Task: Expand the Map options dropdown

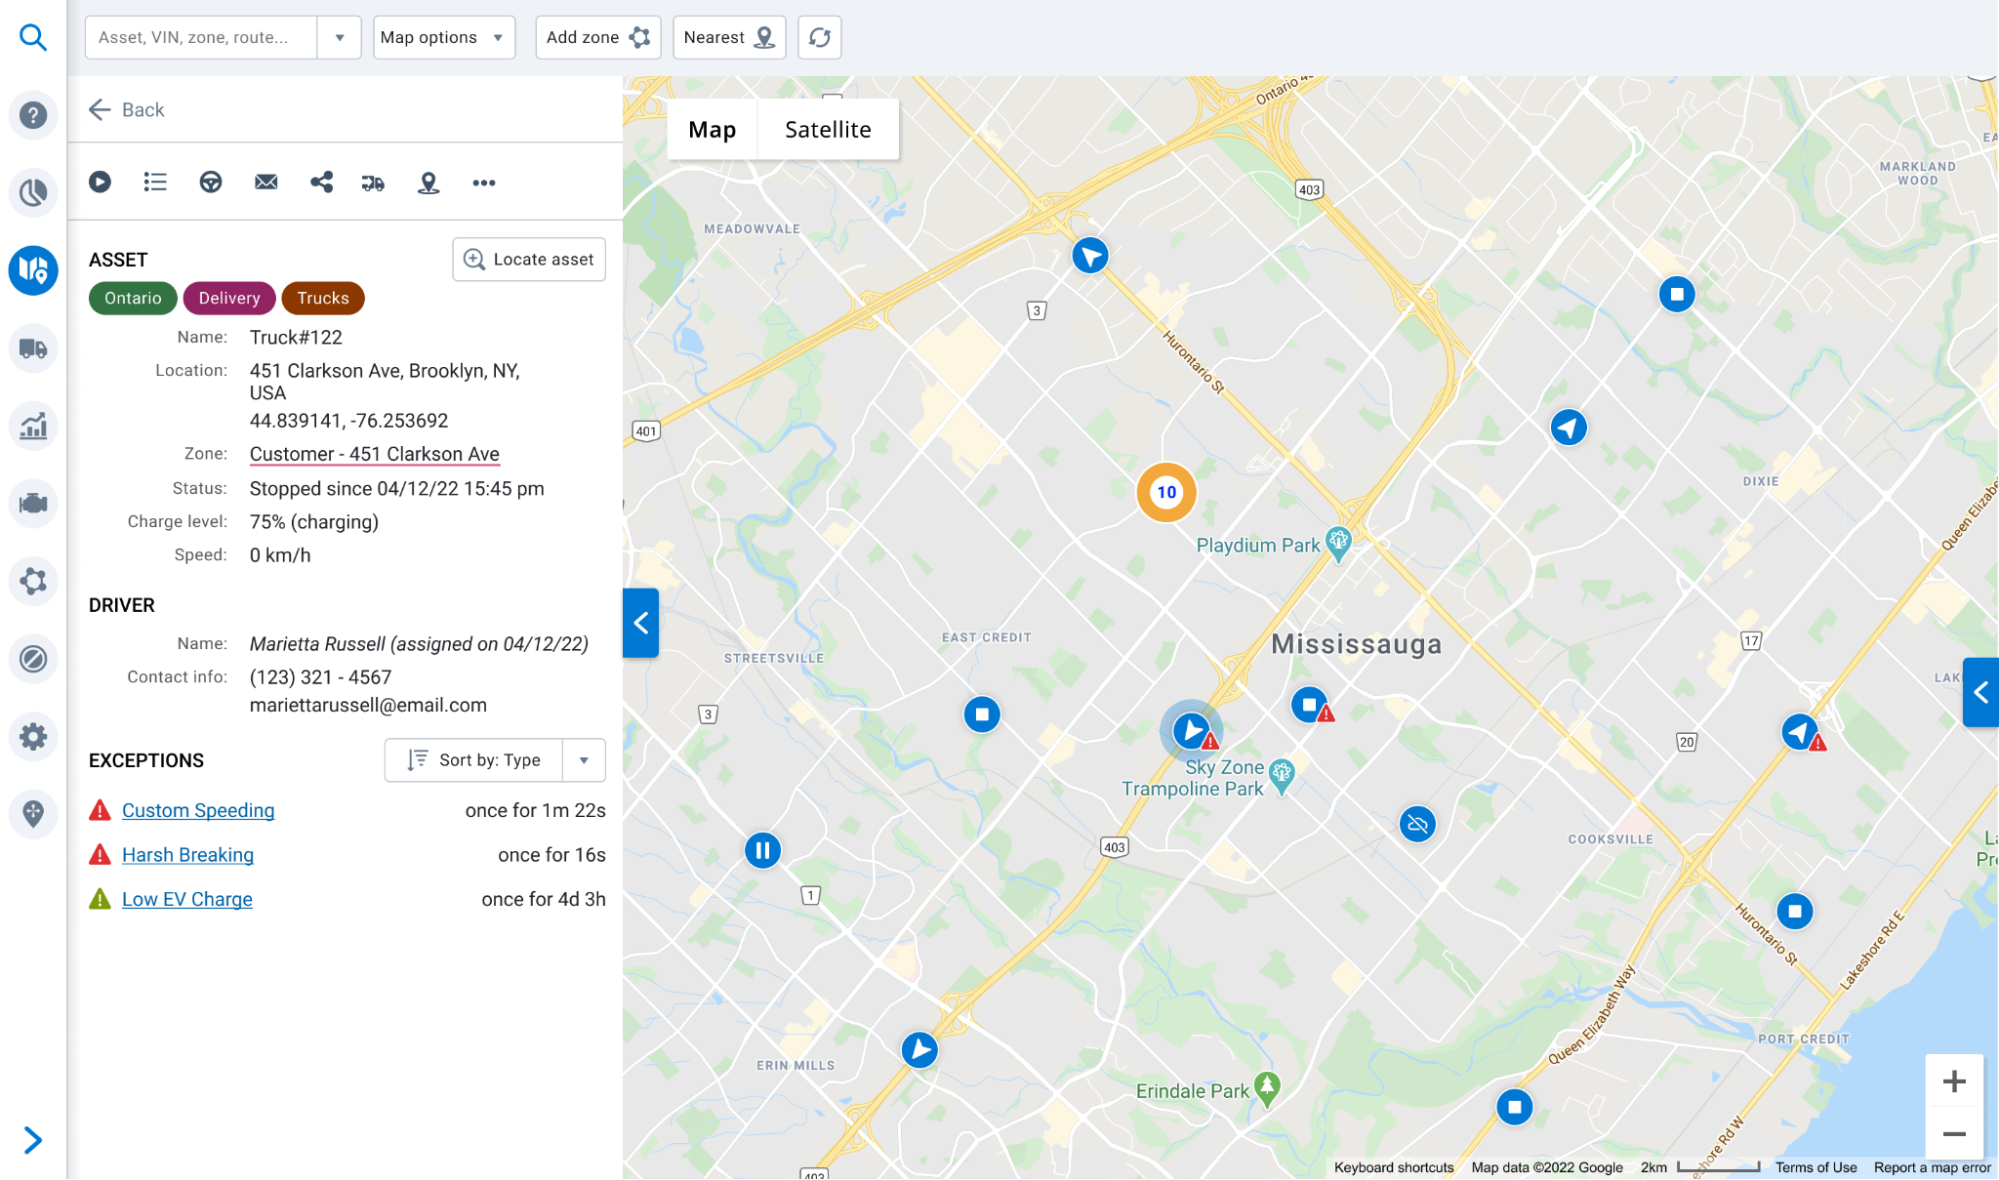Action: tap(443, 37)
